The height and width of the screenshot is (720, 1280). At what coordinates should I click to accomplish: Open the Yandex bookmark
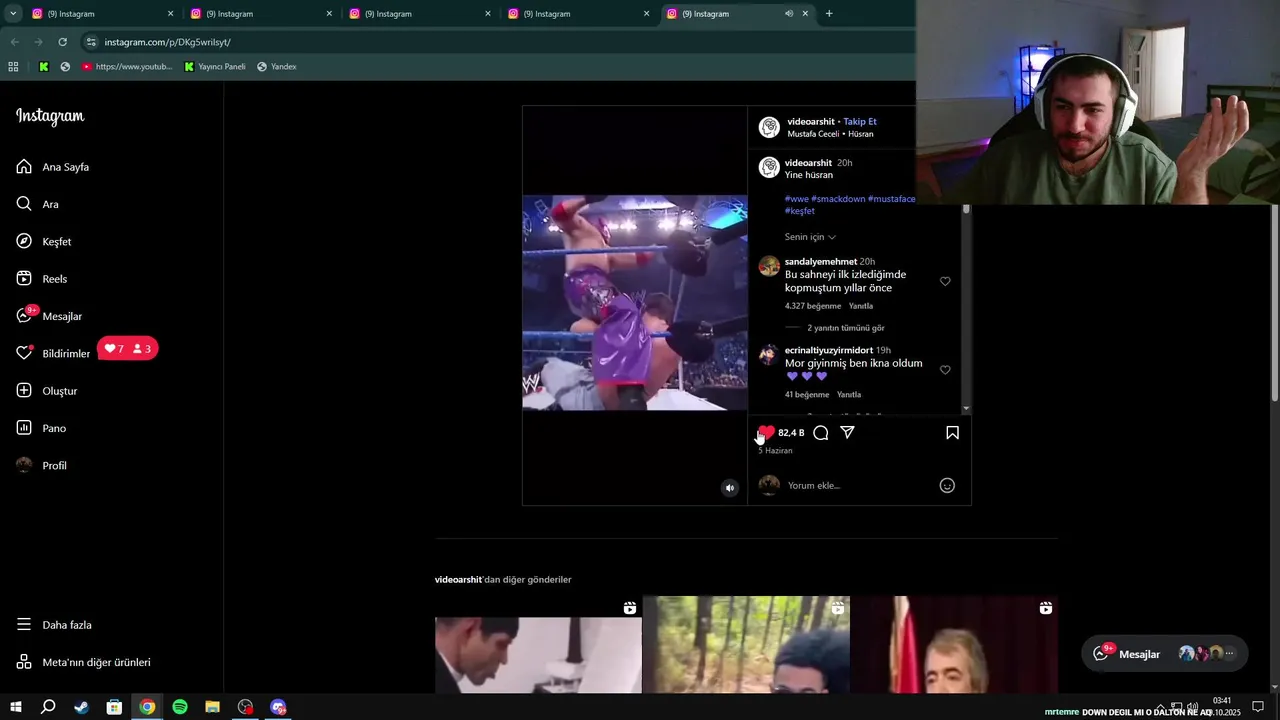point(276,67)
